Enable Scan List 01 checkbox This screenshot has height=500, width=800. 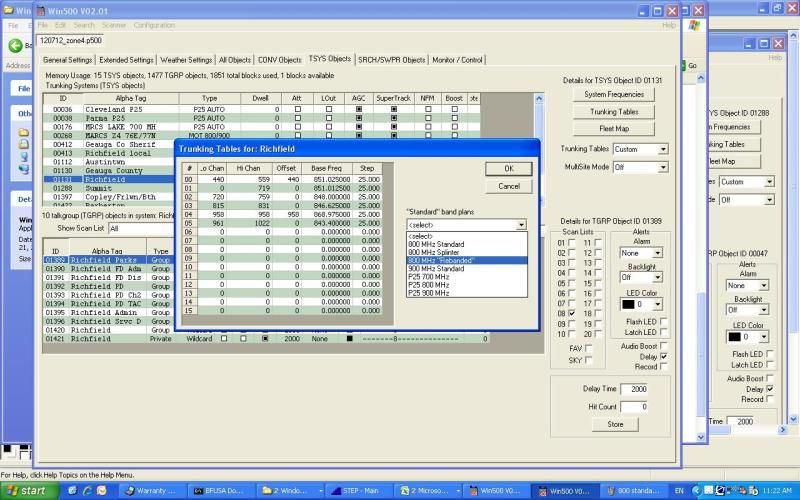[x=571, y=243]
